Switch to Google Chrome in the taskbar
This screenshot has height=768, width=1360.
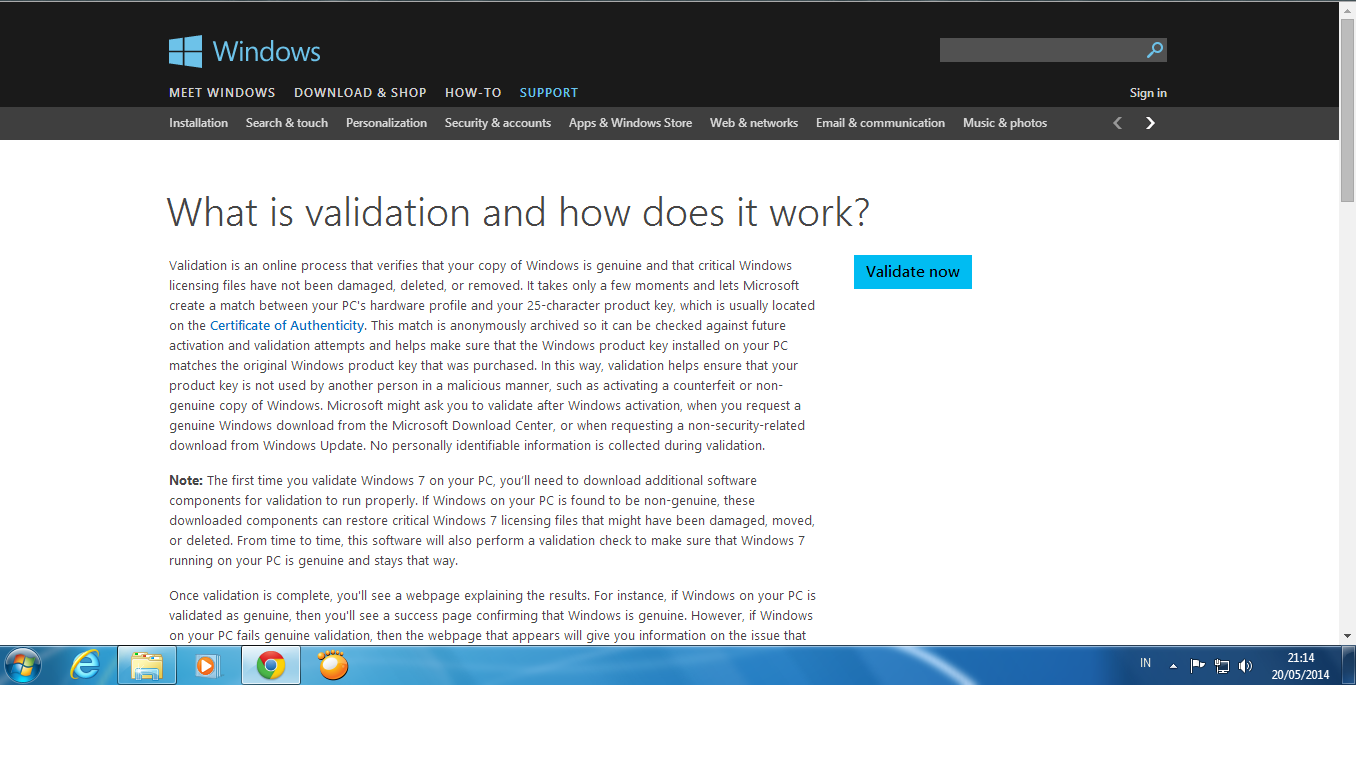271,665
